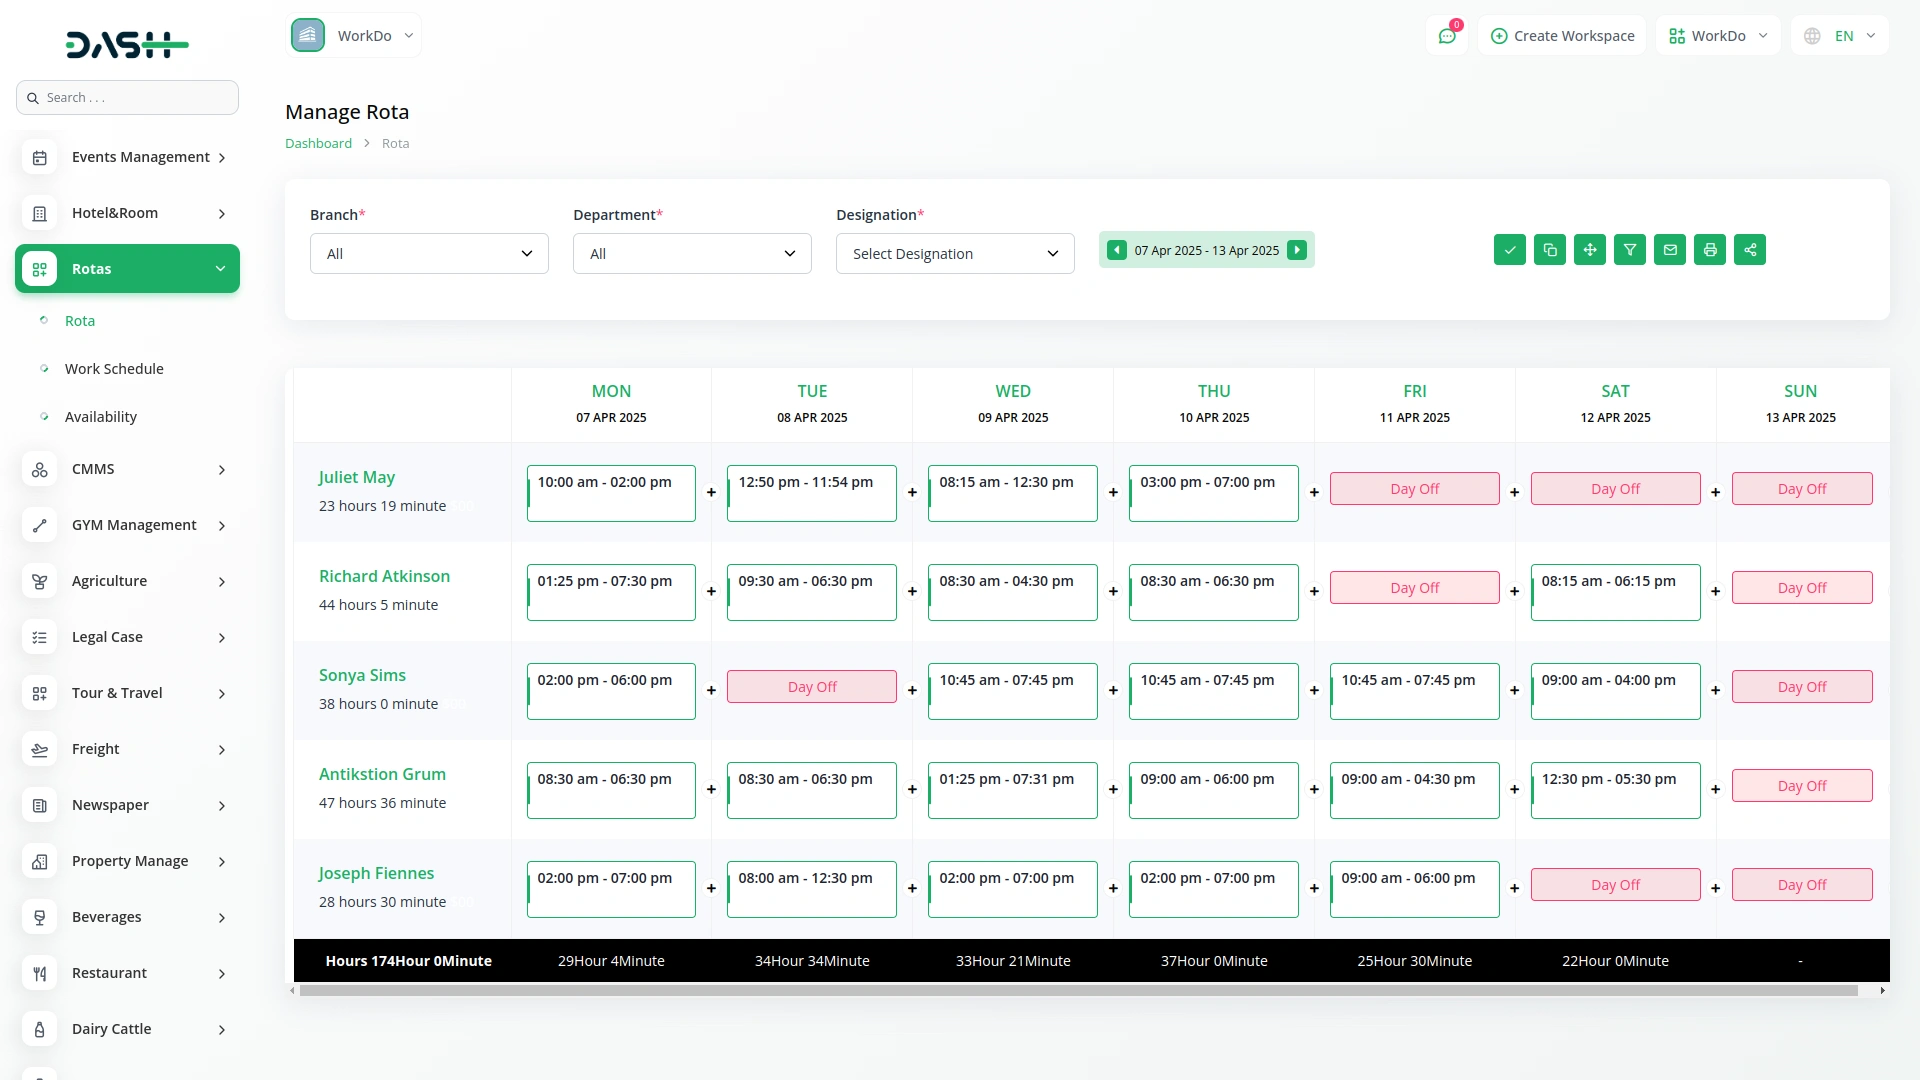Open the Branch dropdown
The width and height of the screenshot is (1920, 1080).
(429, 254)
